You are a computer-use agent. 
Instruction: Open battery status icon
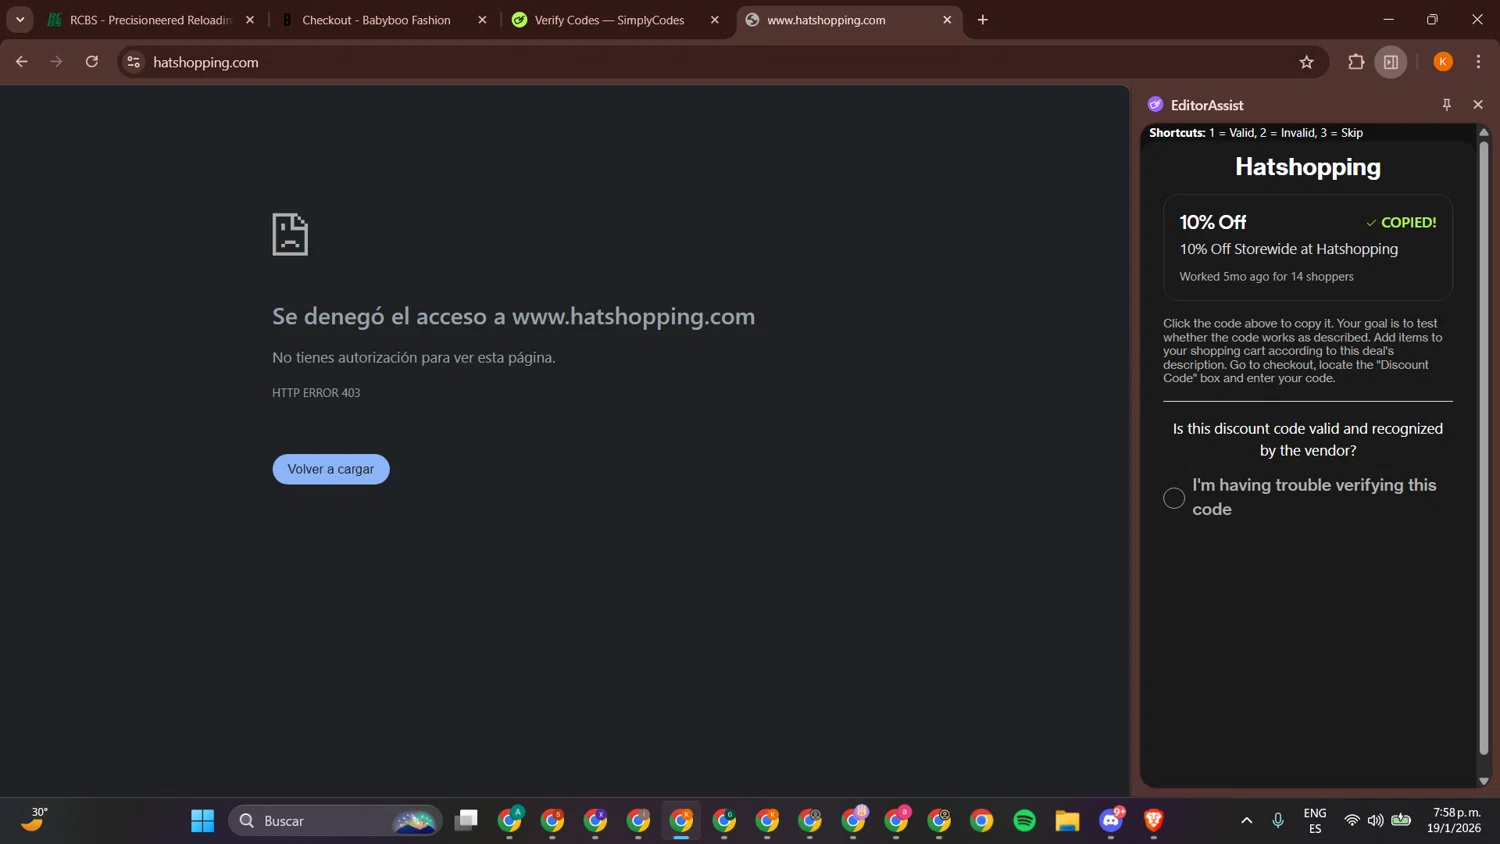[1401, 821]
